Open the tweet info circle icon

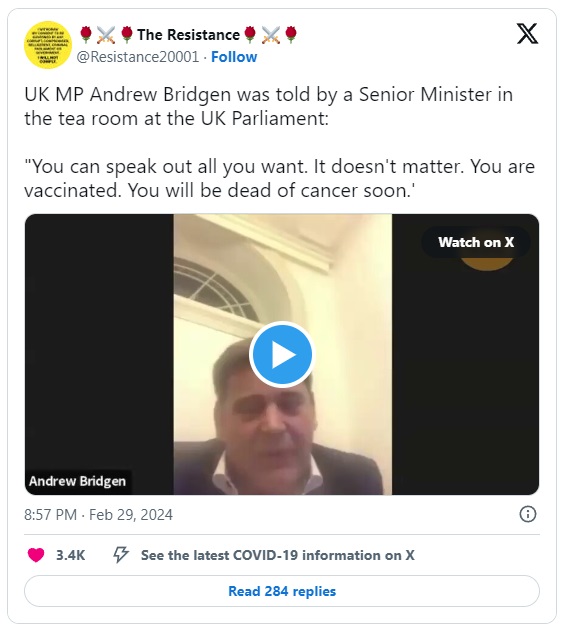point(527,514)
